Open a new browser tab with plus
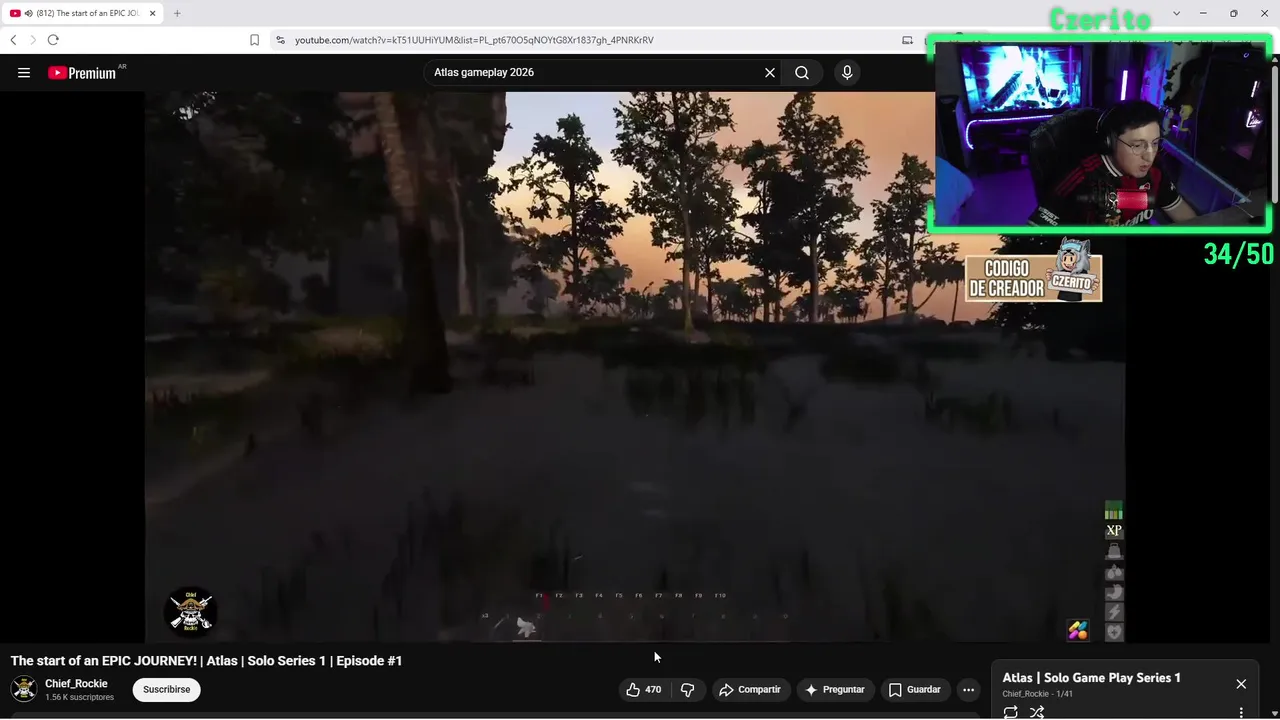 click(177, 13)
